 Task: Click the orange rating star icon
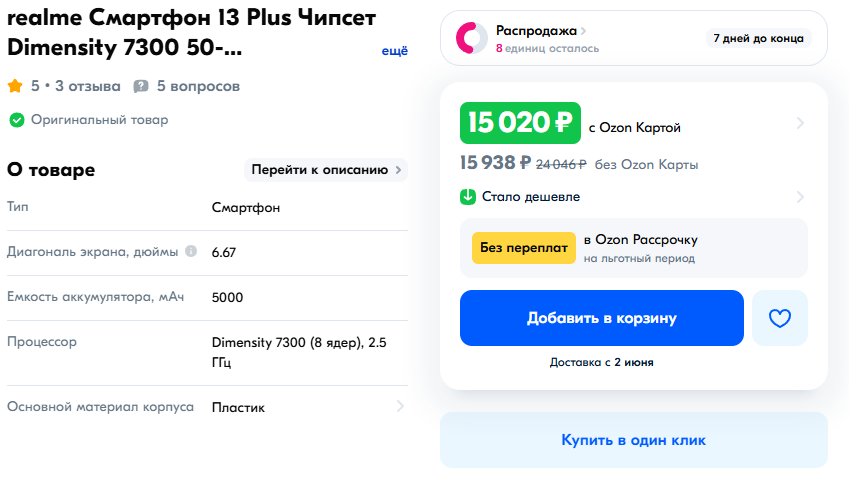tap(16, 87)
